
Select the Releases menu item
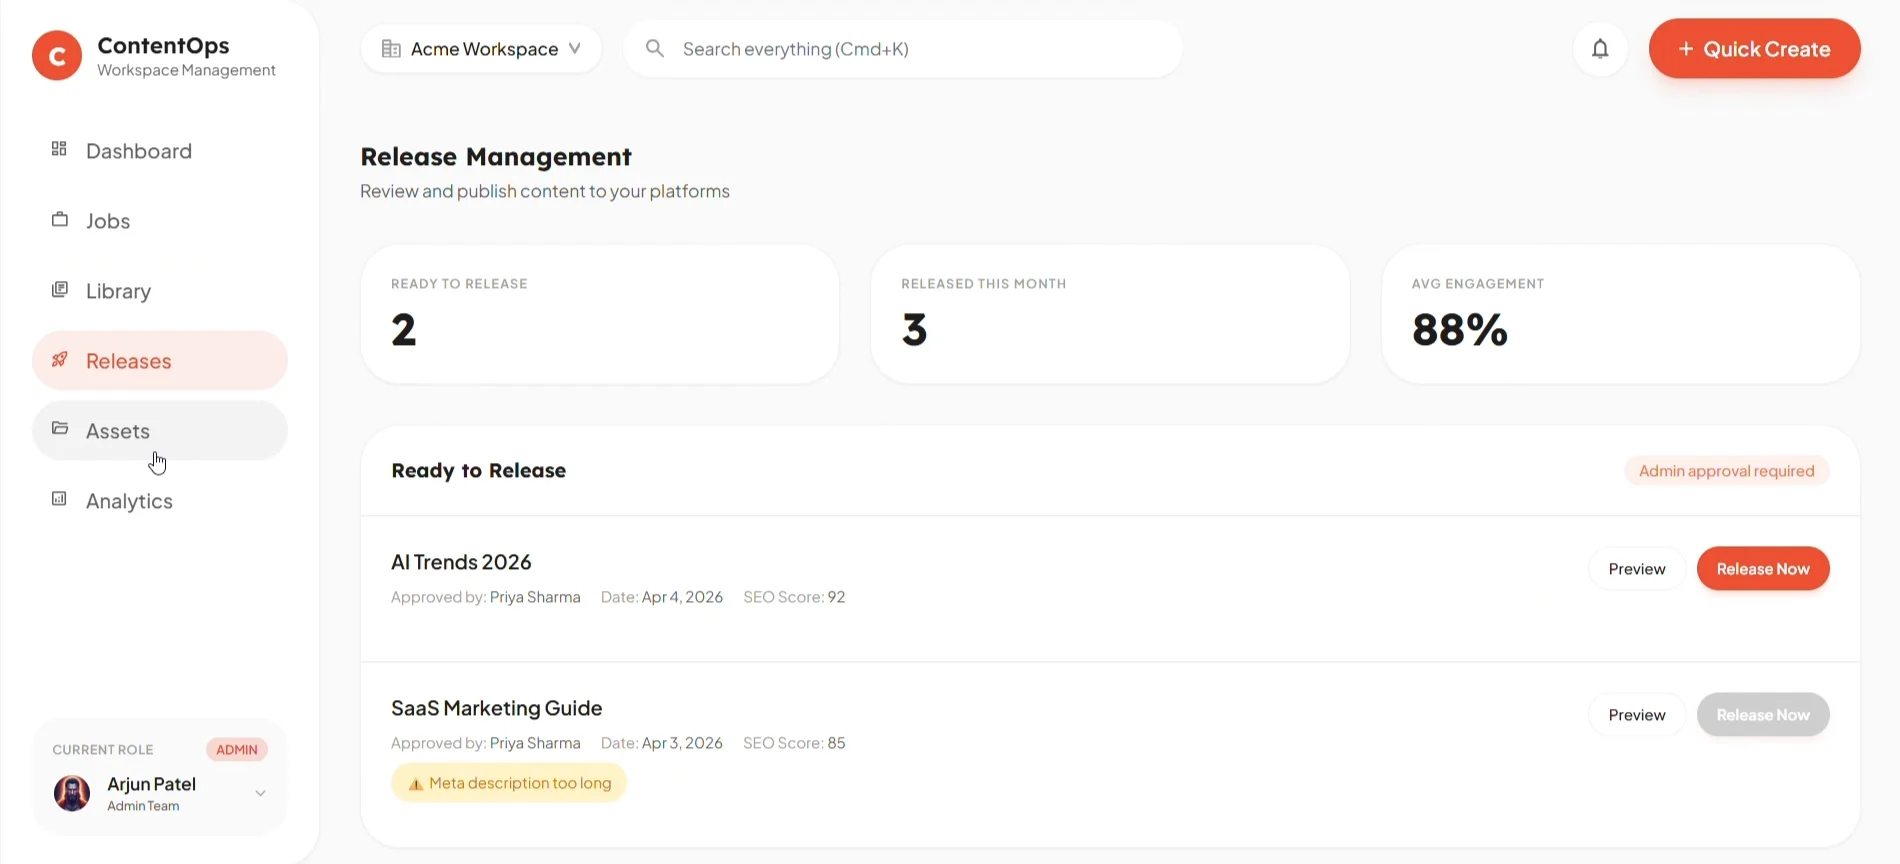[x=160, y=361]
